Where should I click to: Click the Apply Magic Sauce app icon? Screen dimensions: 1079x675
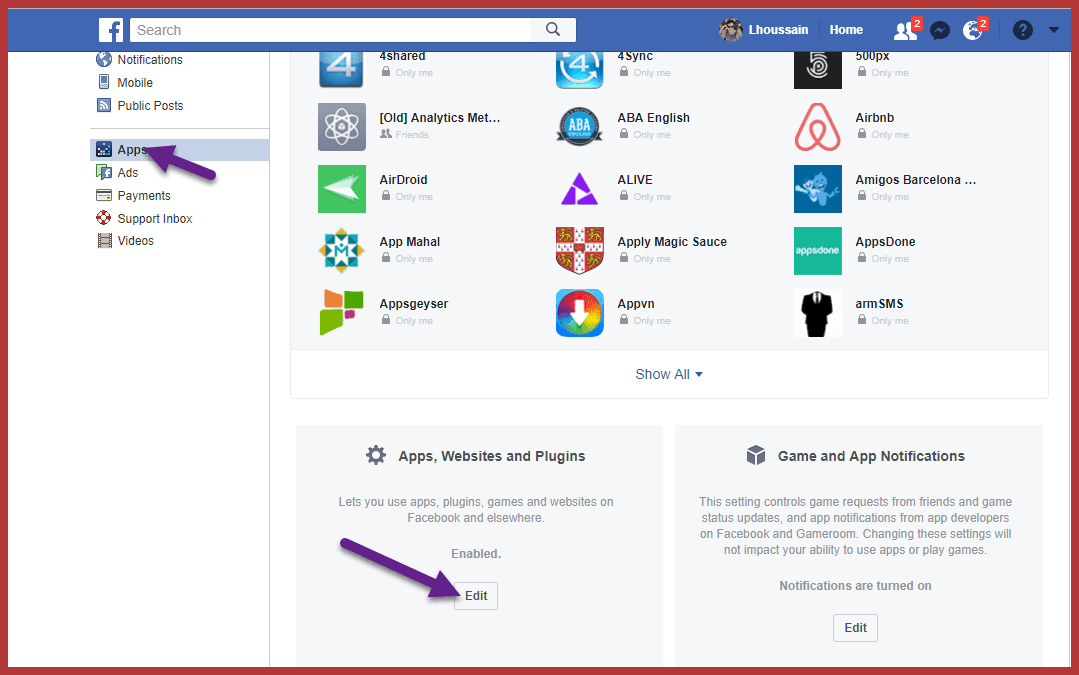click(x=580, y=251)
